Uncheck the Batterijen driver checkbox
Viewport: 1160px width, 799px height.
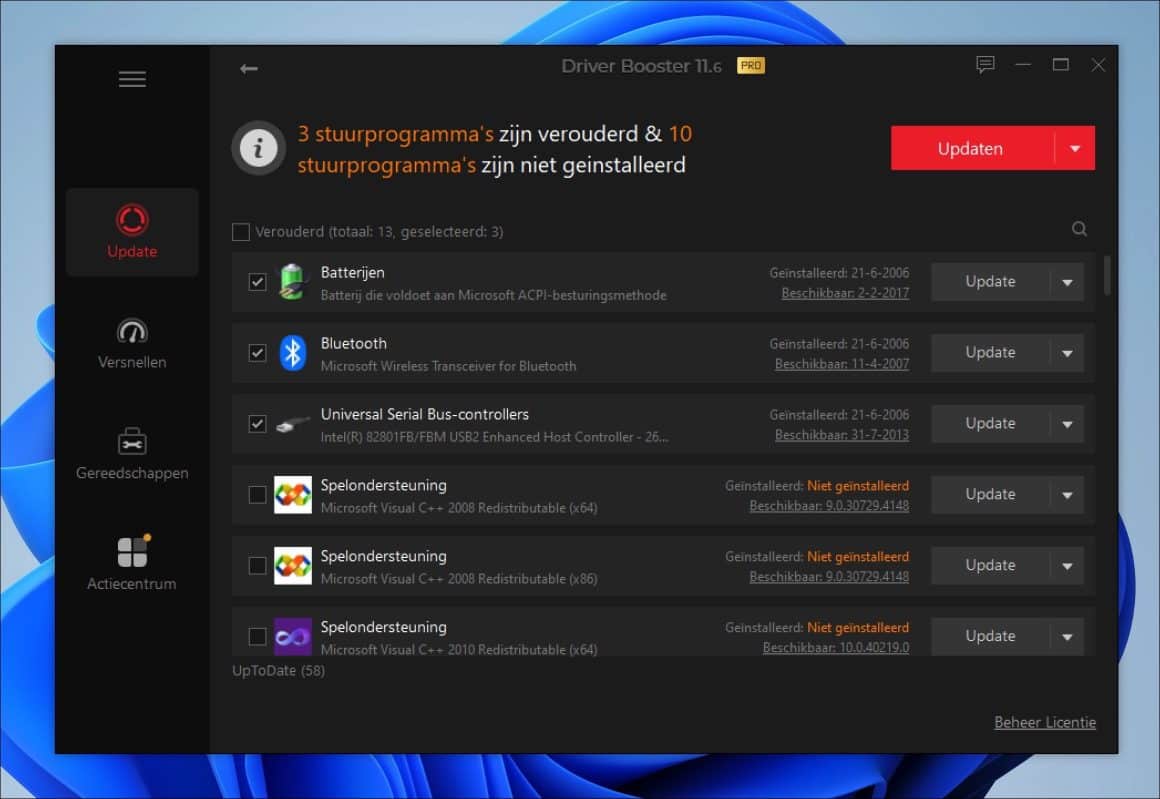(258, 281)
